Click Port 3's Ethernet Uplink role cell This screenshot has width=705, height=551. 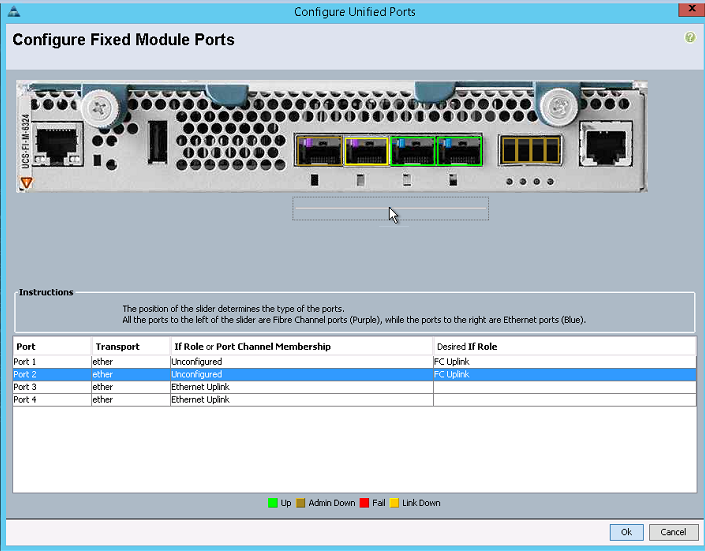[x=302, y=387]
